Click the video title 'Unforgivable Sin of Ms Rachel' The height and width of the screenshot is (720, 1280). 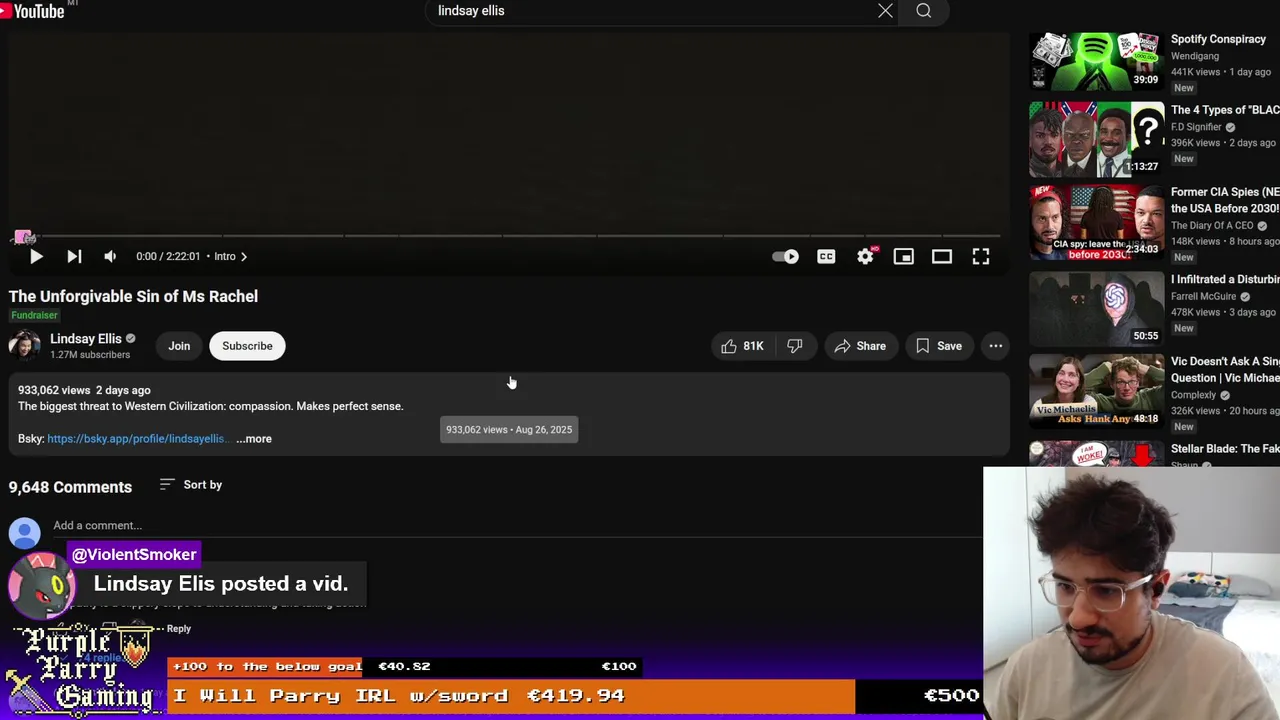[133, 297]
